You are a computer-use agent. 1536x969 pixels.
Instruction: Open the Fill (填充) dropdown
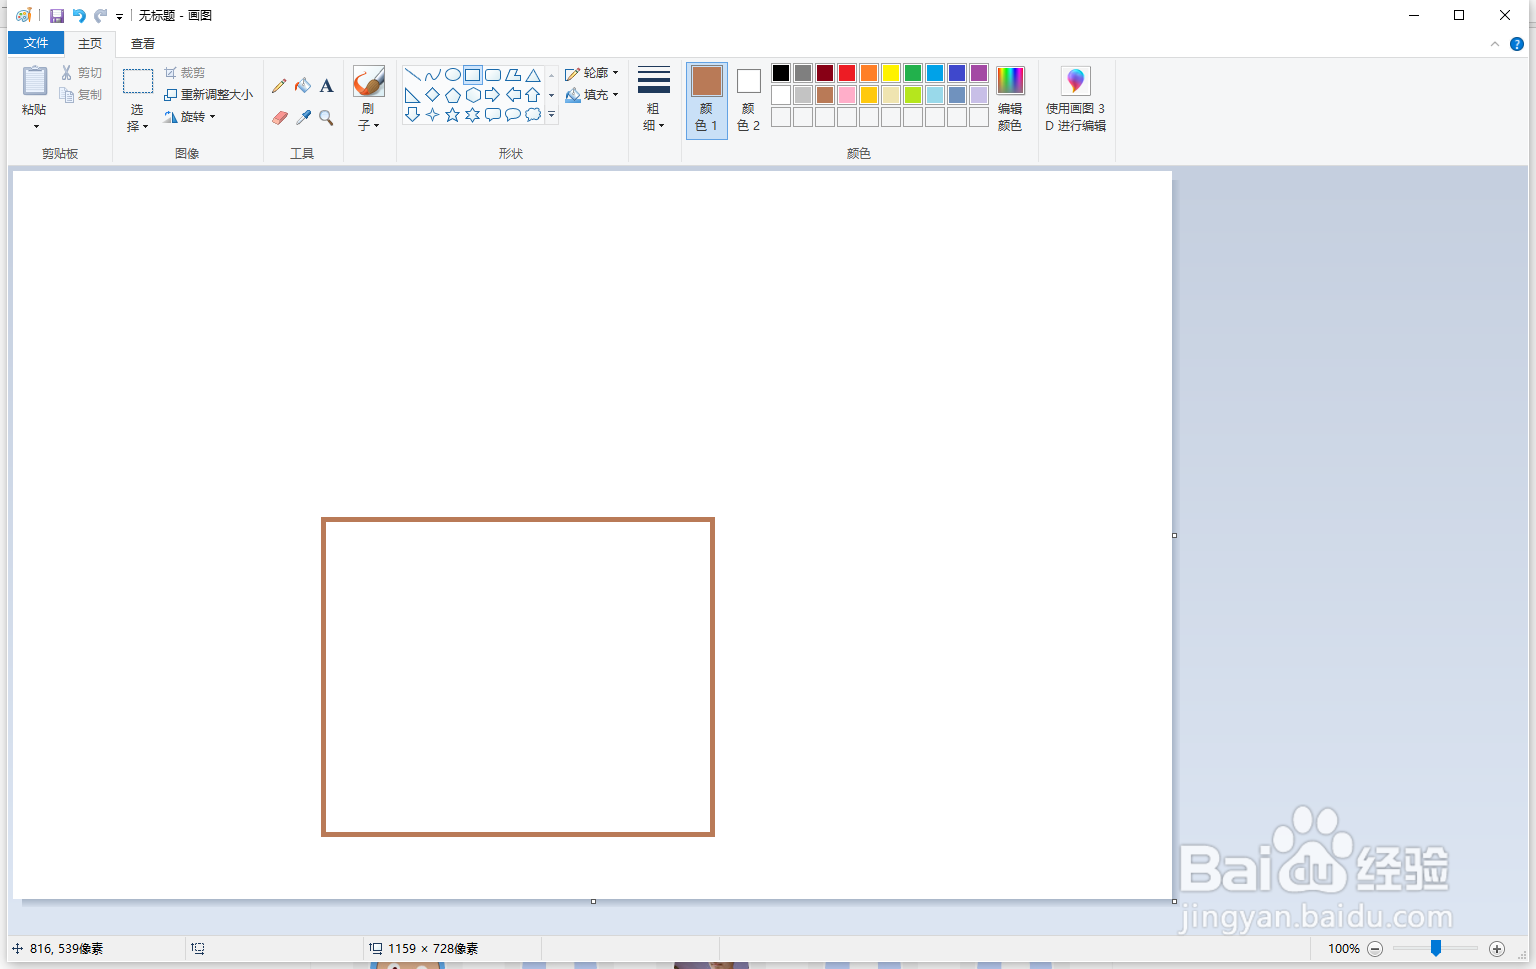[x=592, y=95]
